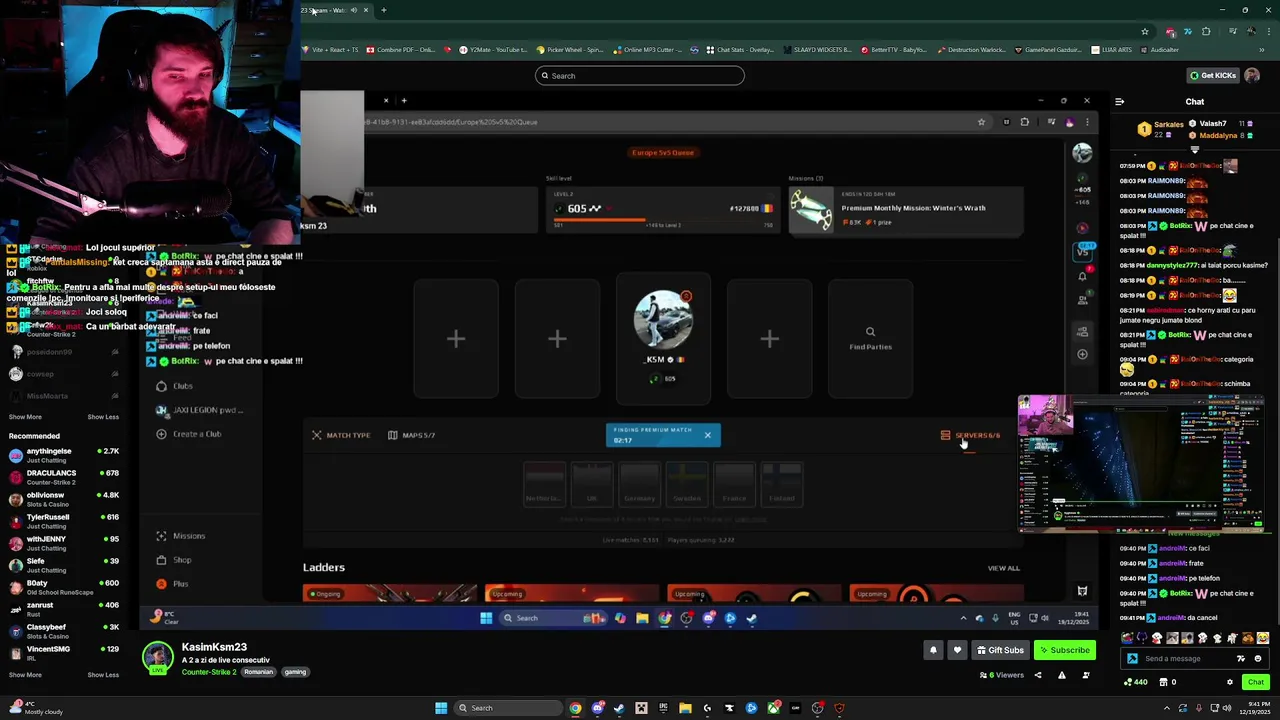The height and width of the screenshot is (720, 1280).
Task: Open VincentSMG recommended channel
Action: [63, 653]
